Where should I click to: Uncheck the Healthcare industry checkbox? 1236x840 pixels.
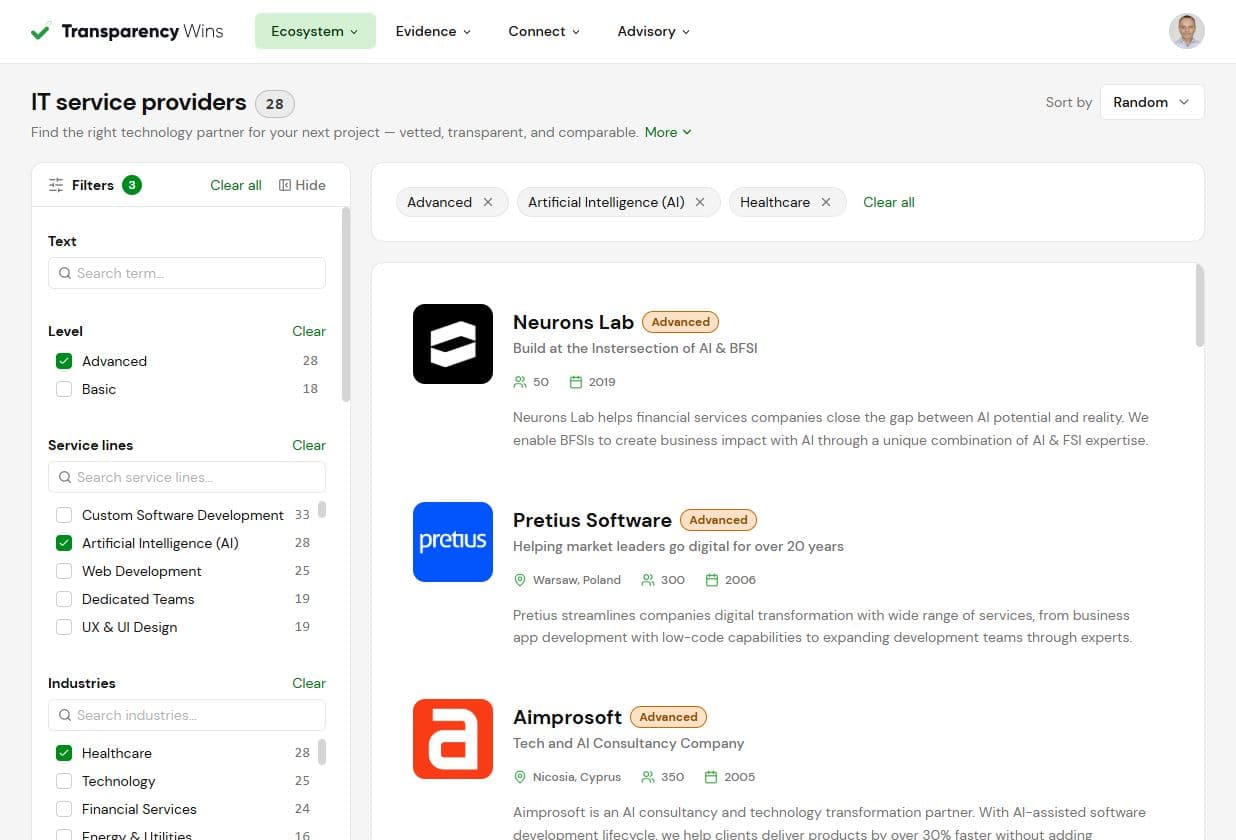point(64,753)
